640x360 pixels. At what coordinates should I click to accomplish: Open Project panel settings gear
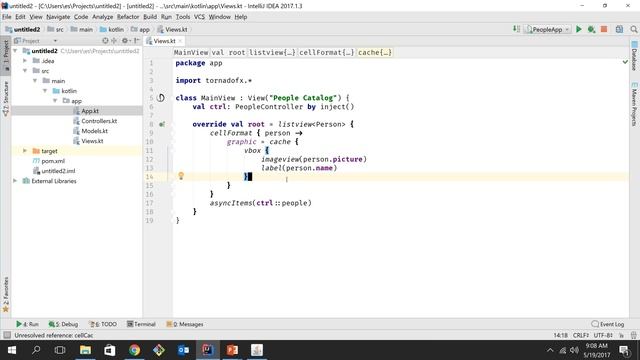(x=125, y=41)
